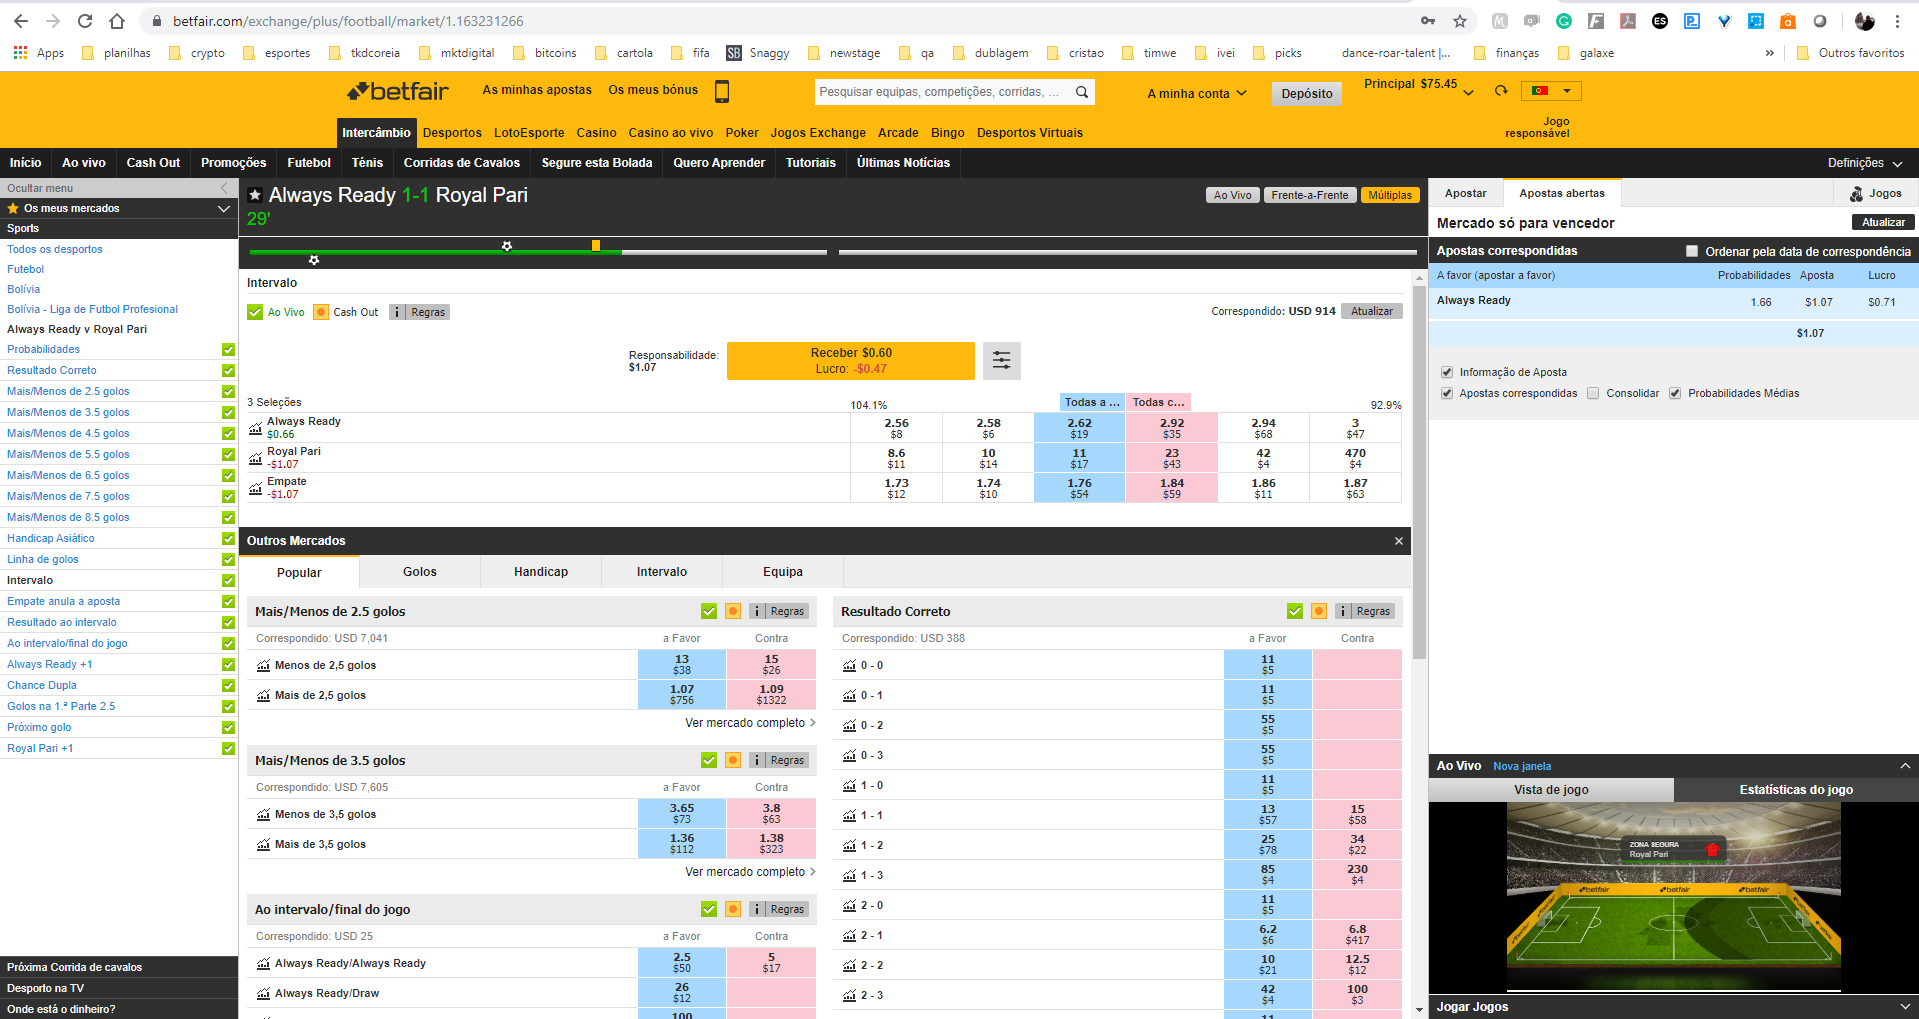Open chart icon for correct score 0 - 0
1919x1019 pixels.
[849, 665]
